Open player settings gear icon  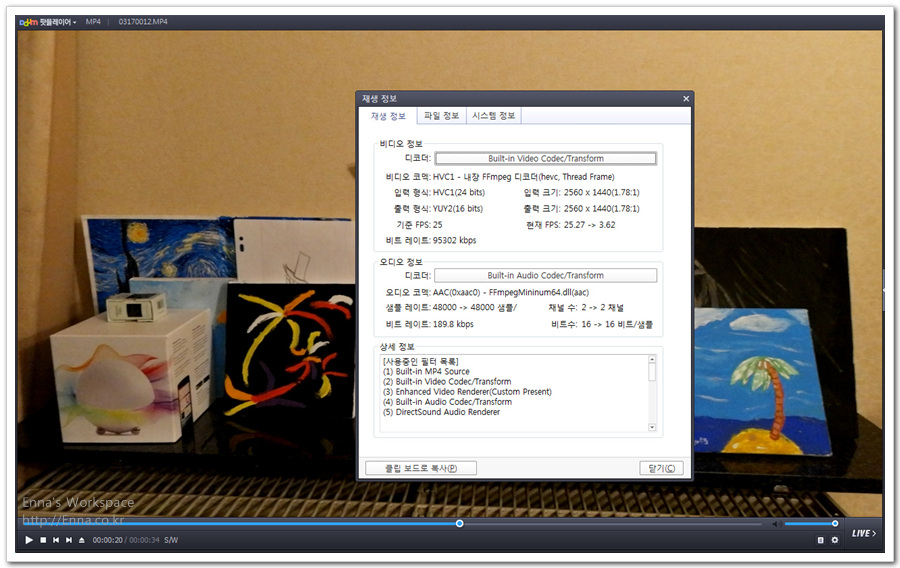pos(835,540)
